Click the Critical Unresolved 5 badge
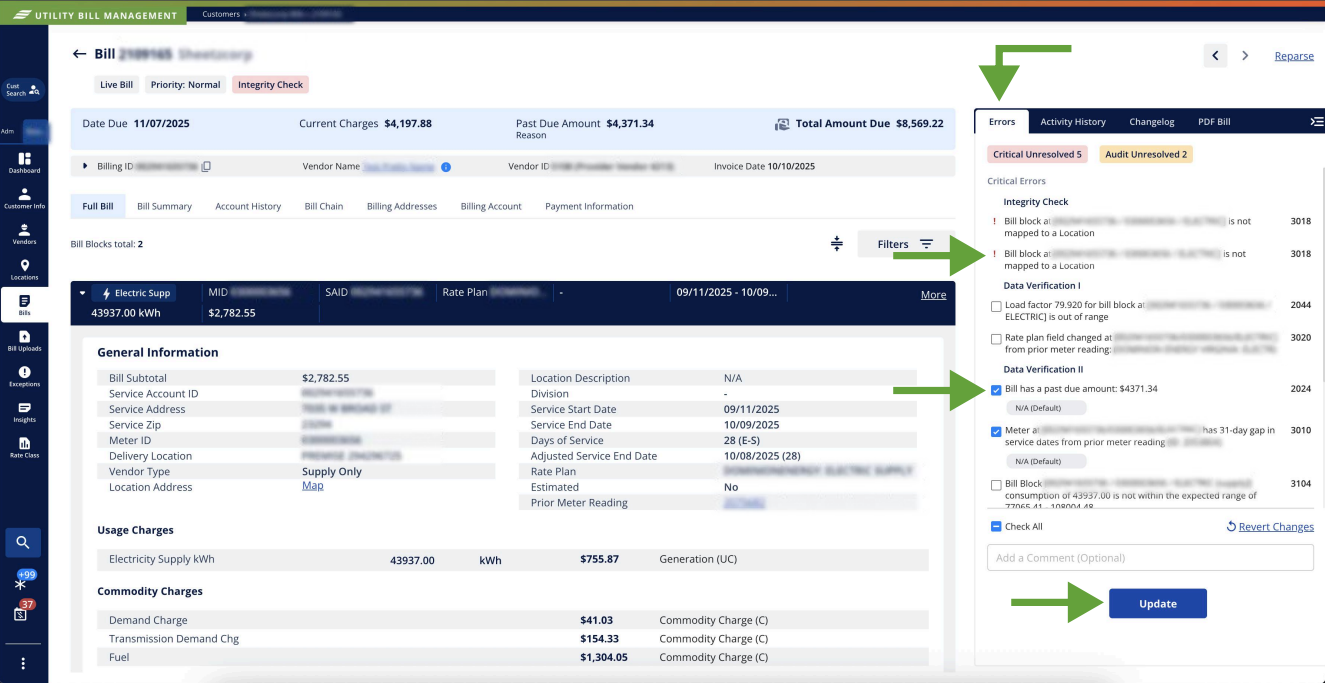This screenshot has width=1325, height=683. [x=1037, y=154]
